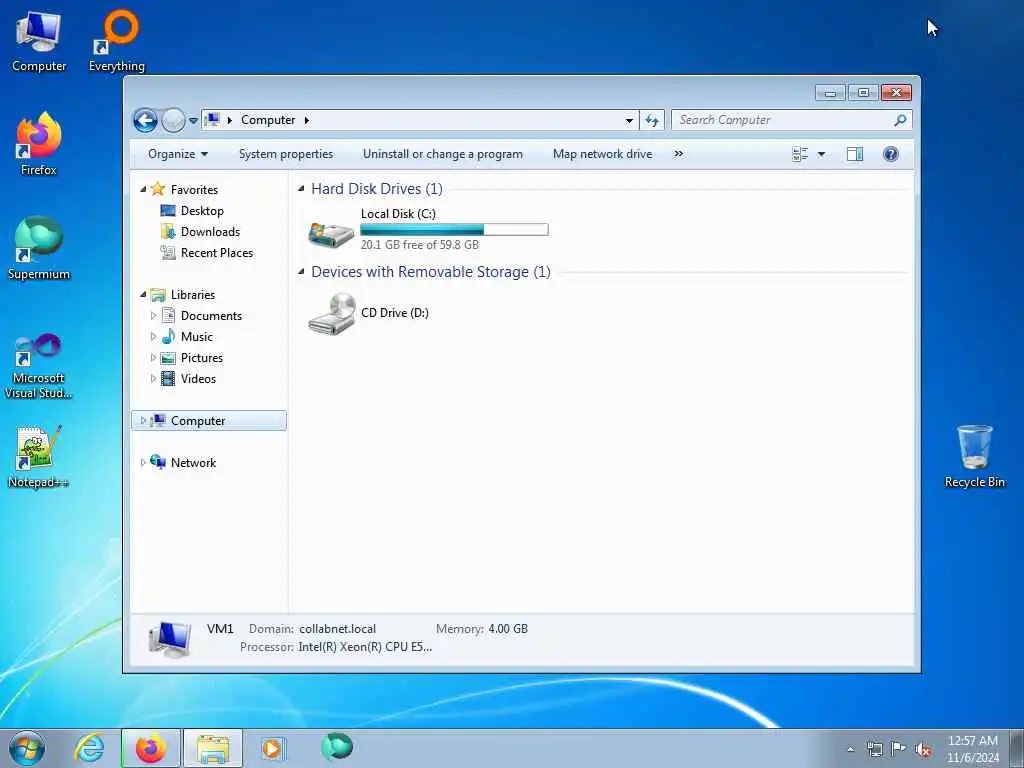Click the Computer breadcrumb in address bar

pos(268,120)
